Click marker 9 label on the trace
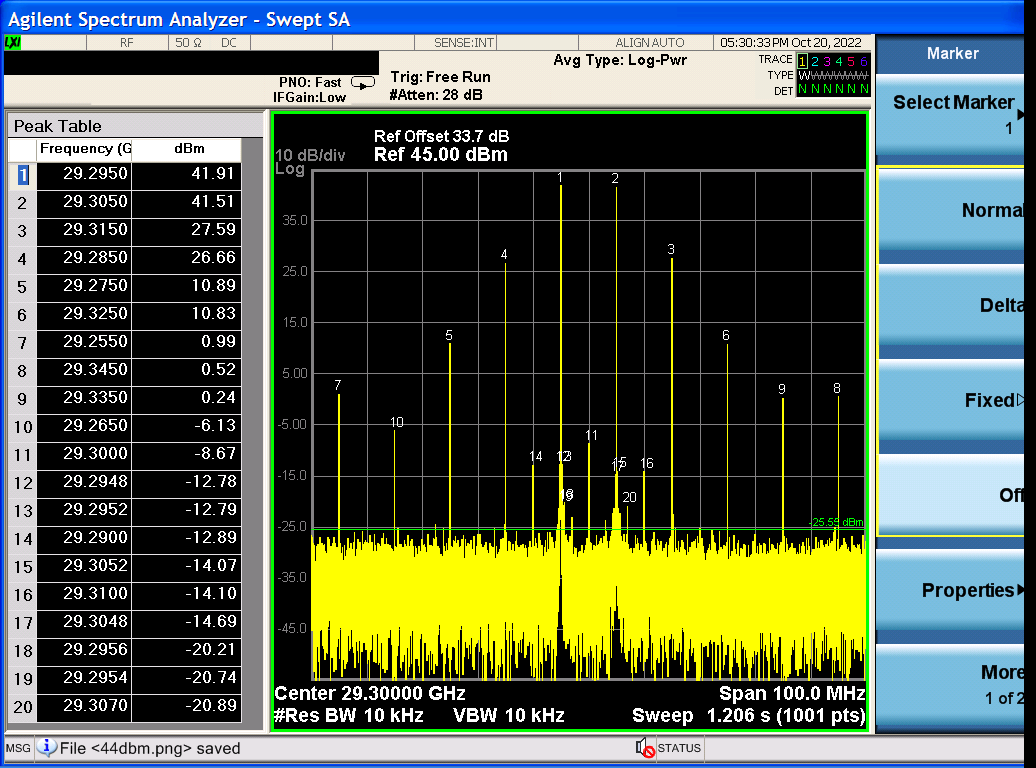 click(782, 389)
